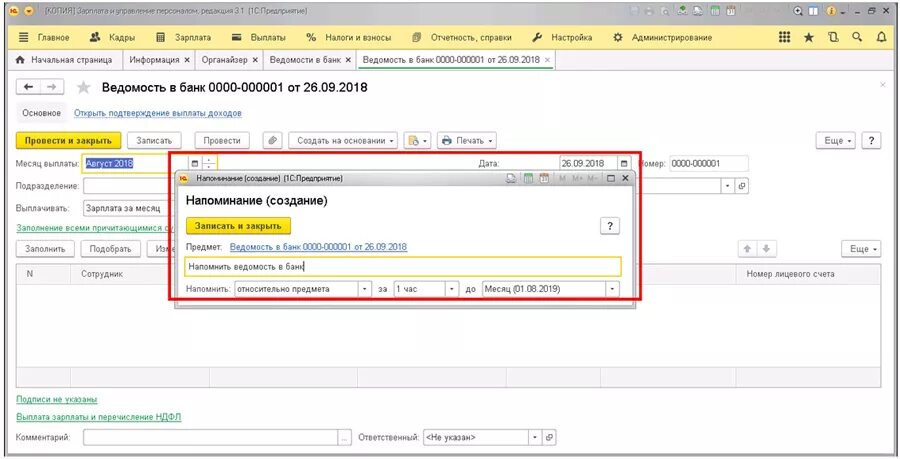
Task: Move row down with the down arrow button
Action: tap(766, 249)
